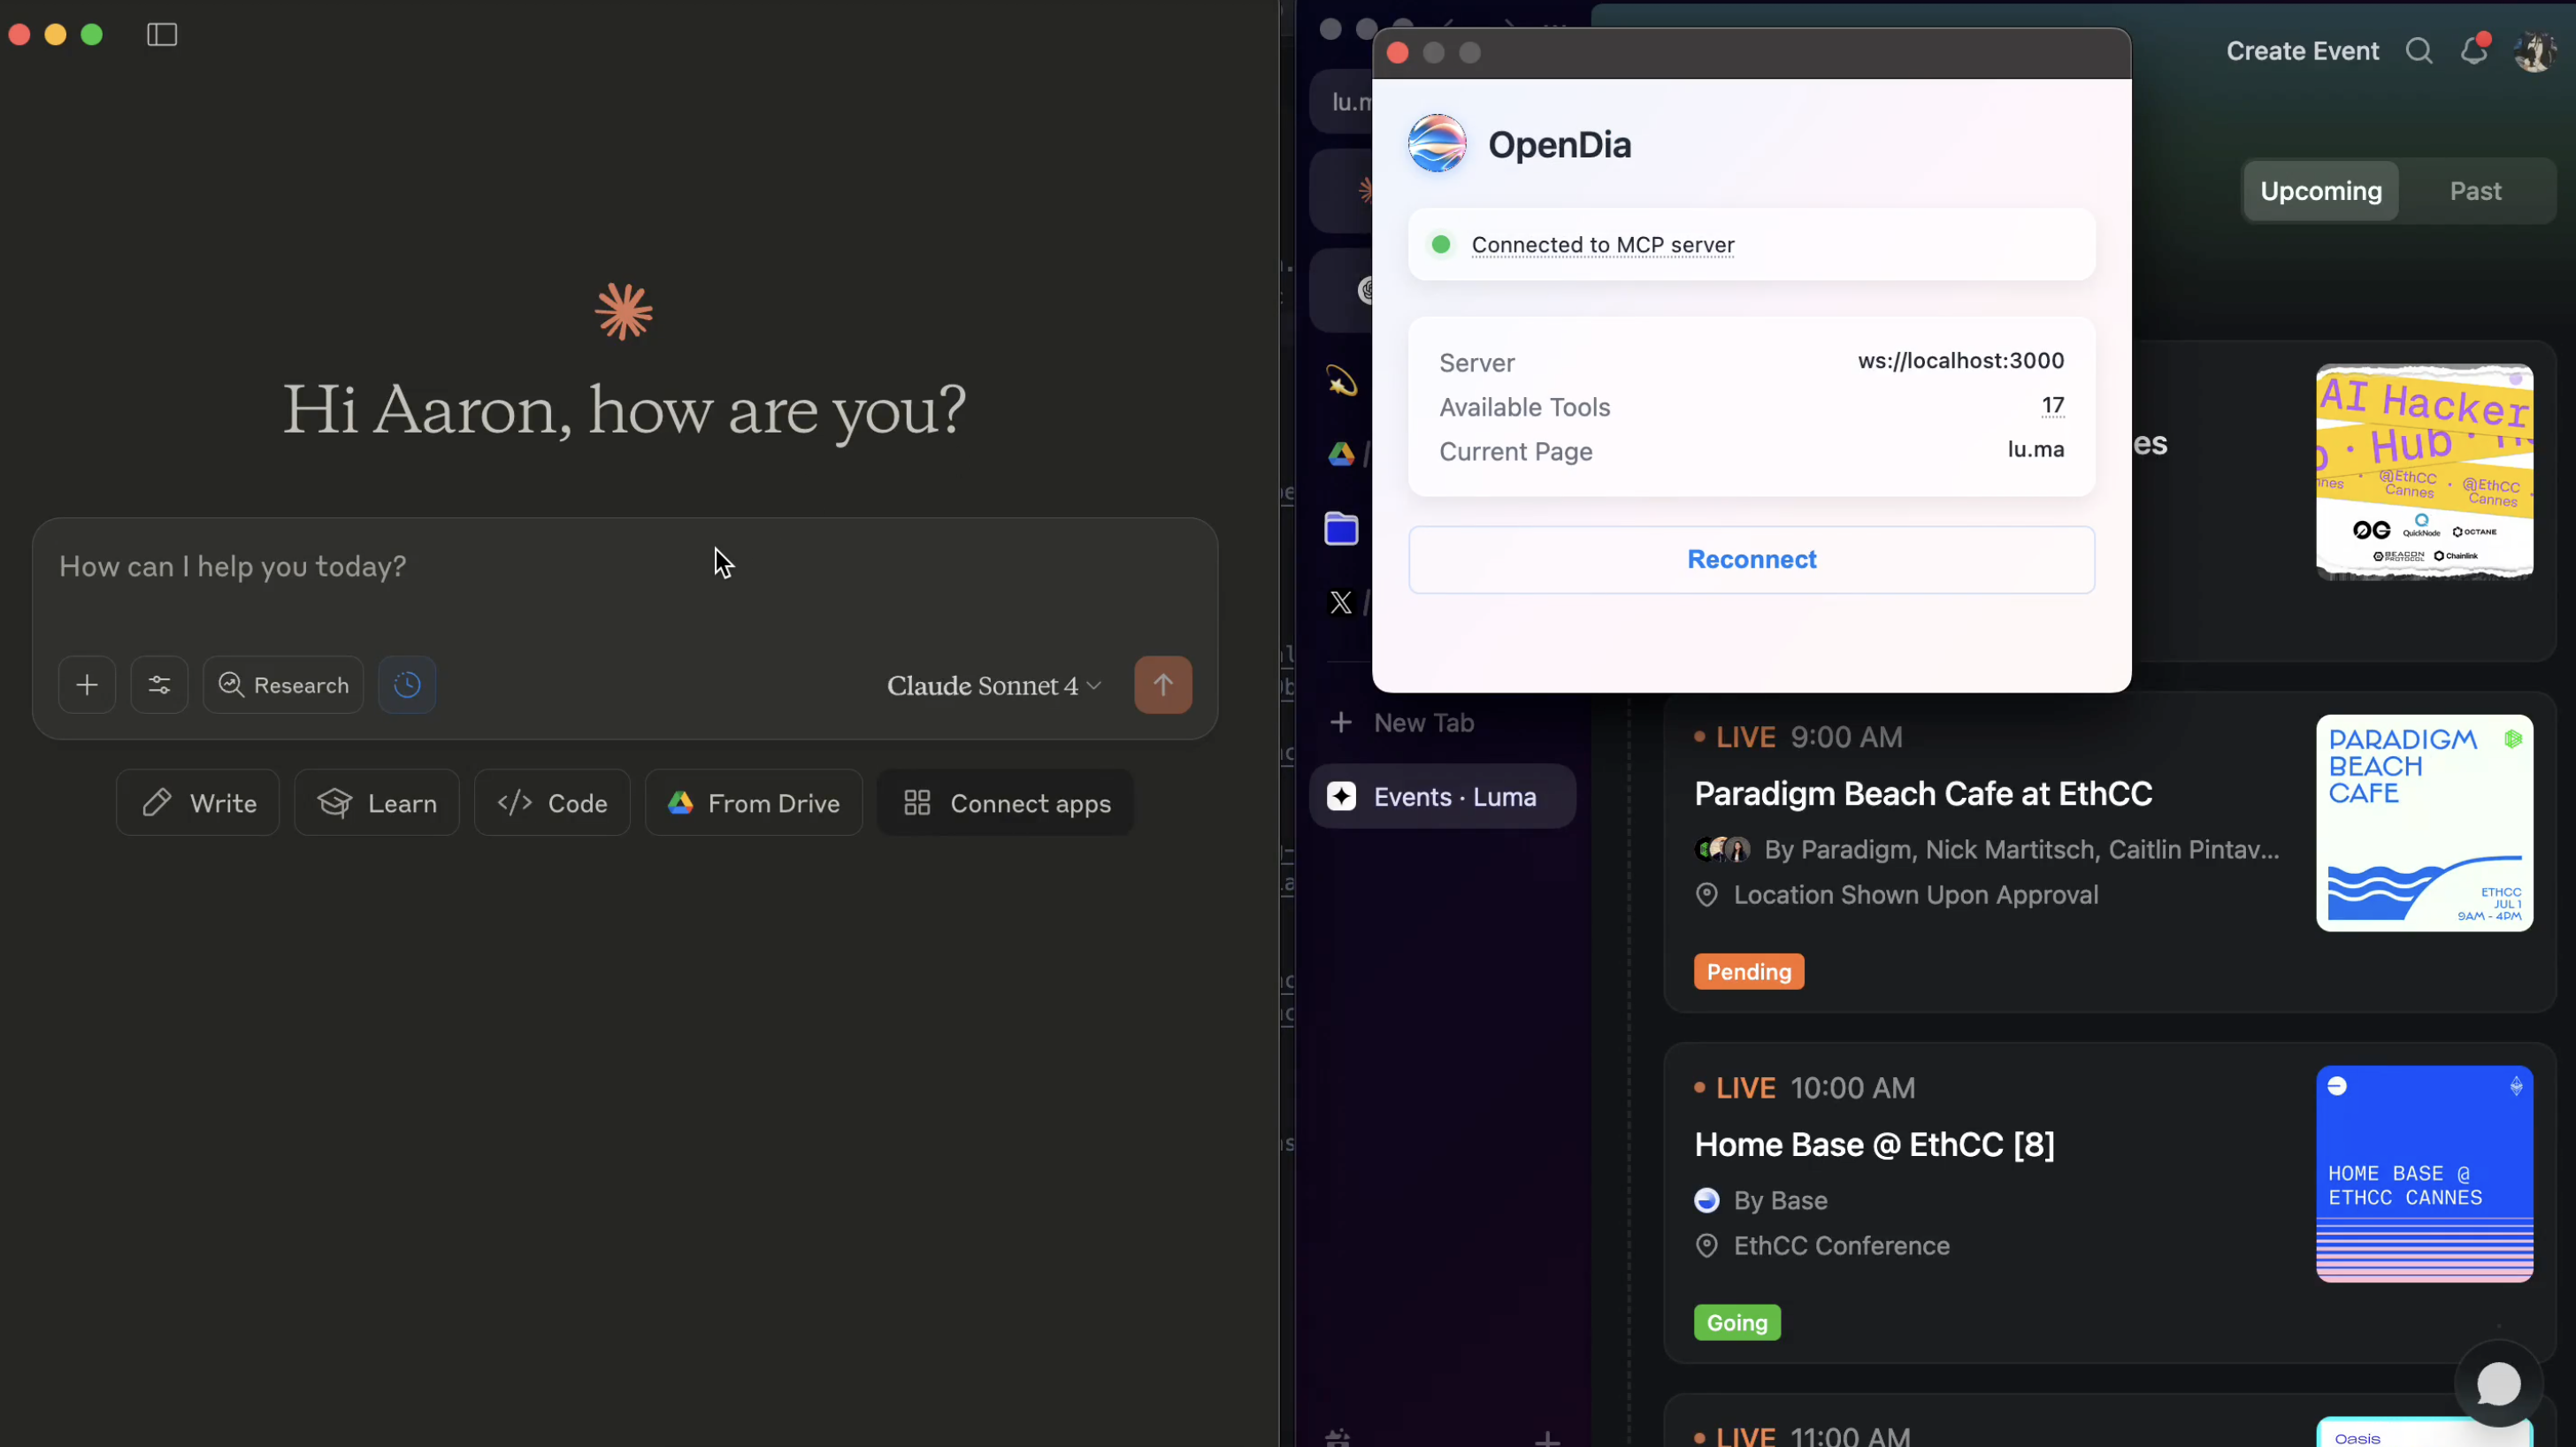The width and height of the screenshot is (2576, 1447).
Task: Click the green connection status dot
Action: (1441, 245)
